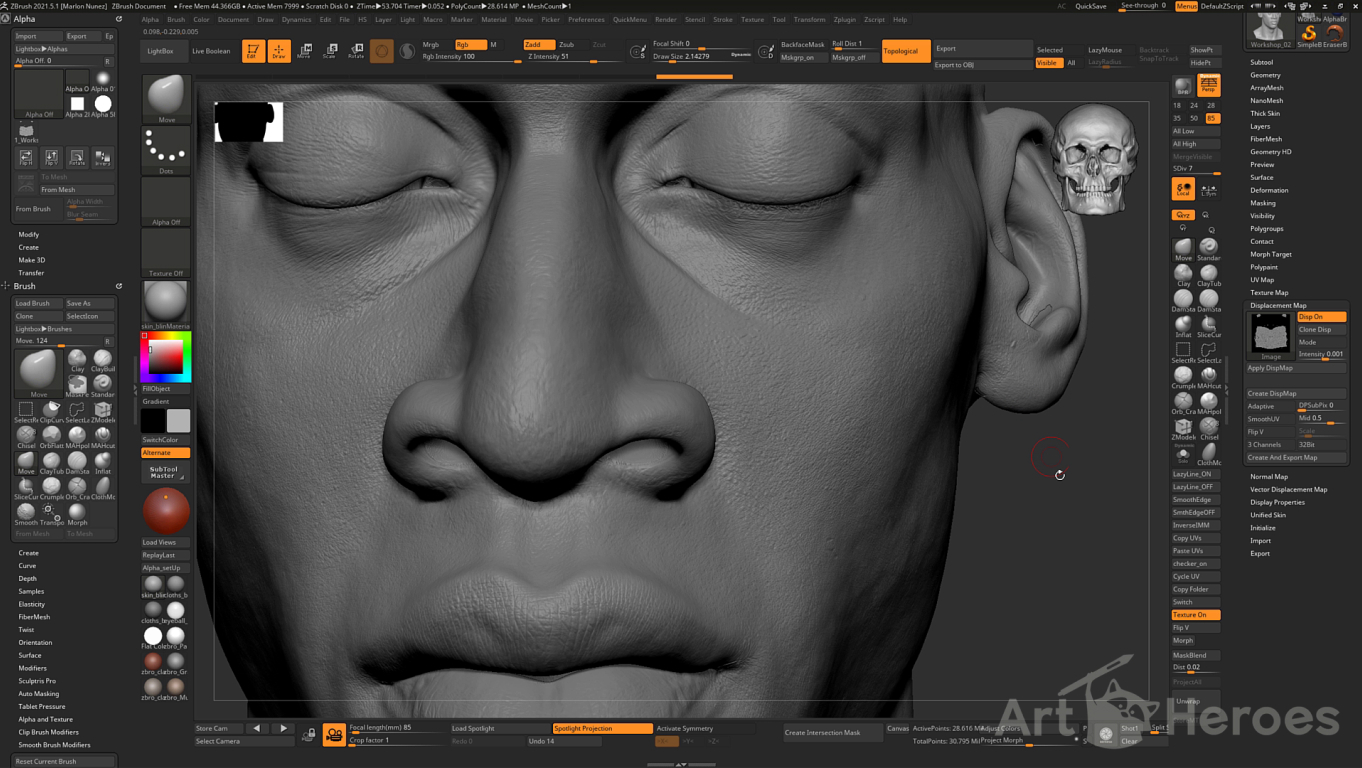Pick the Clay brush in Brush palette
Image resolution: width=1362 pixels, height=768 pixels.
point(77,360)
